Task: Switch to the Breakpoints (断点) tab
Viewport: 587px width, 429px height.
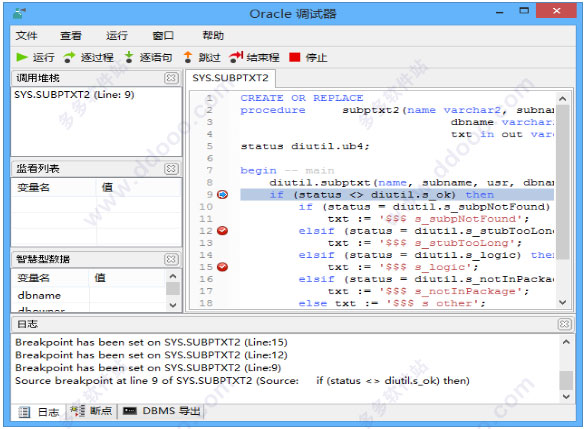Action: tap(92, 411)
